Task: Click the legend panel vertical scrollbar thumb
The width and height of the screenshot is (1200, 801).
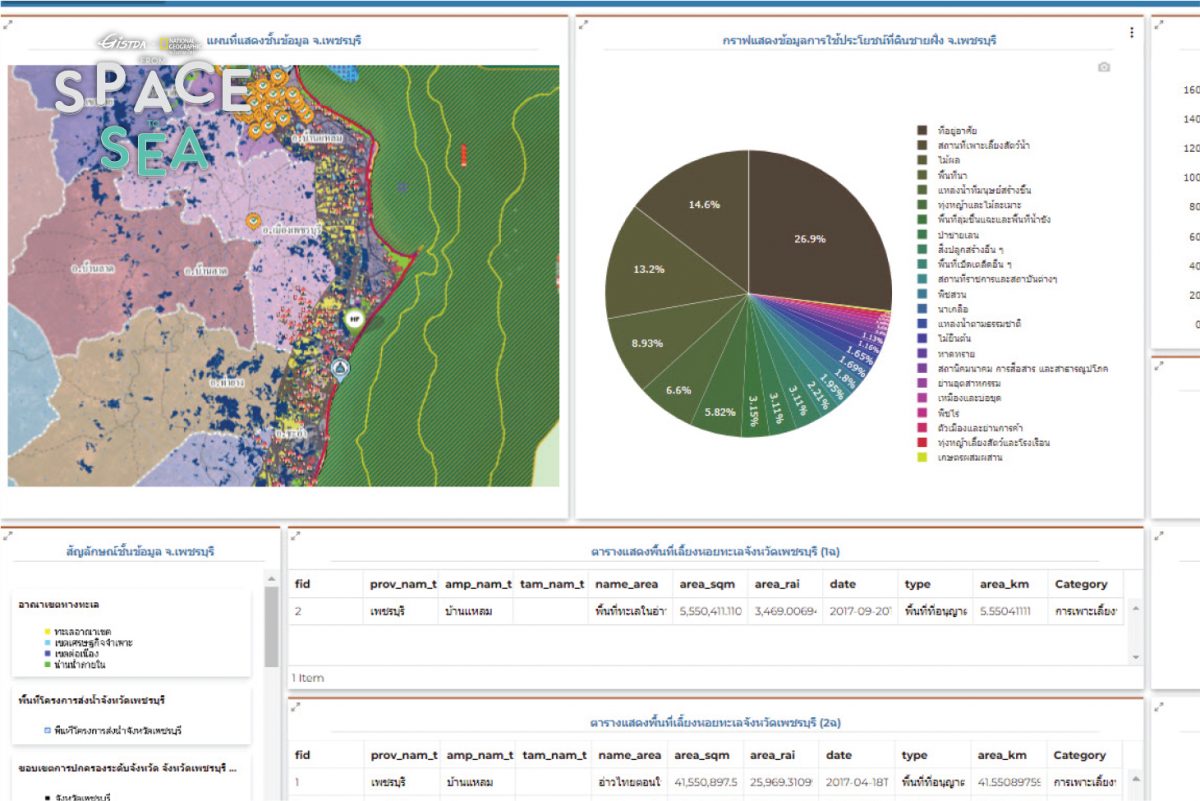Action: (x=271, y=627)
